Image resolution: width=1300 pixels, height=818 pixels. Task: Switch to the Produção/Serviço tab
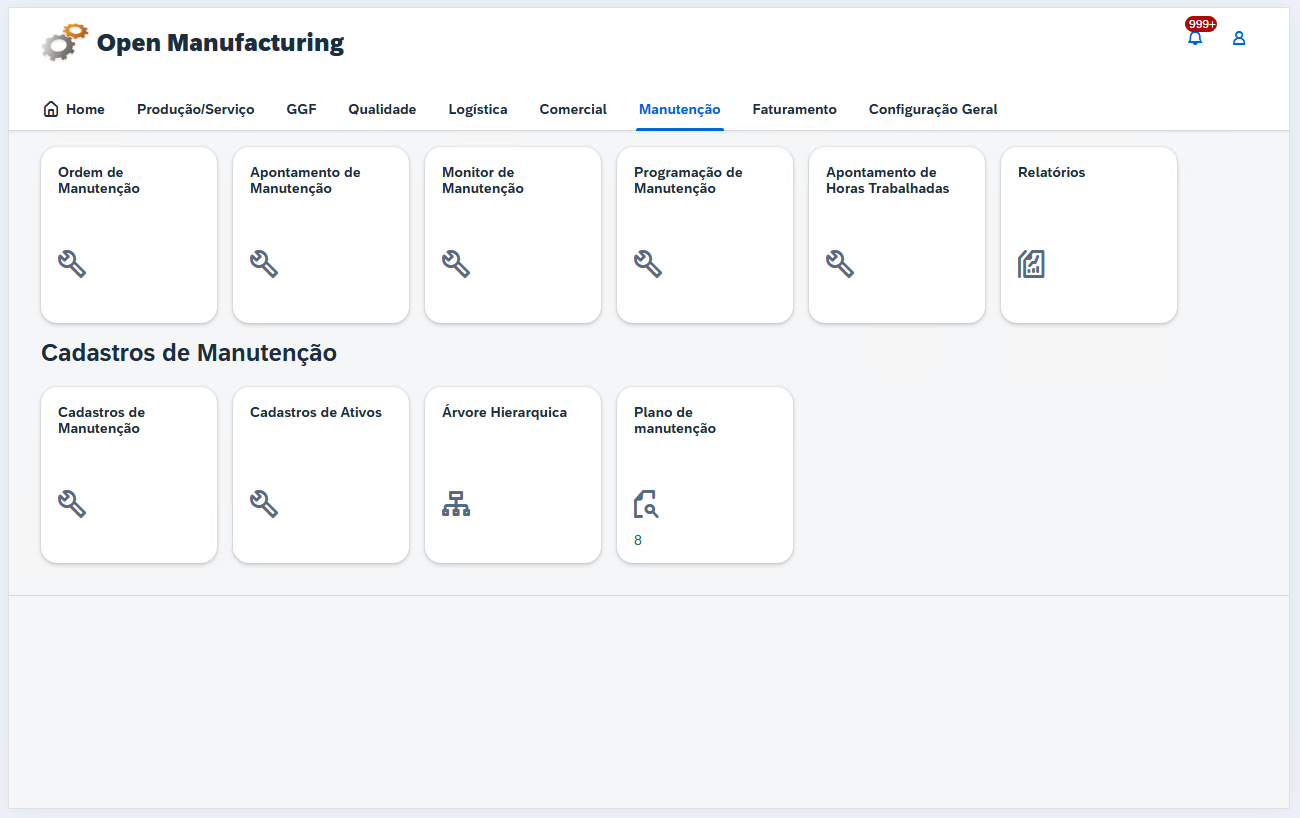click(x=195, y=109)
